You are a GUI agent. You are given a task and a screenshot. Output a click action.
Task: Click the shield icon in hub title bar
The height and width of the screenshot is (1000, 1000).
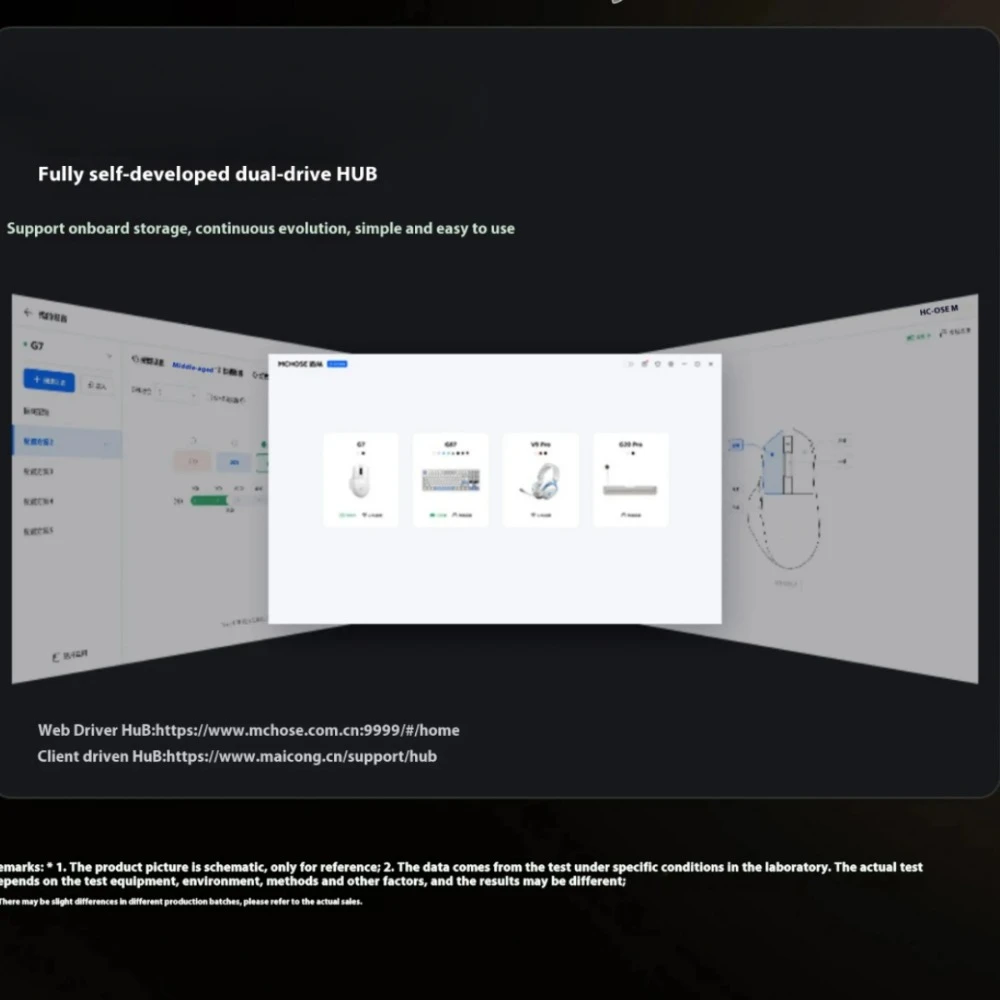click(658, 364)
